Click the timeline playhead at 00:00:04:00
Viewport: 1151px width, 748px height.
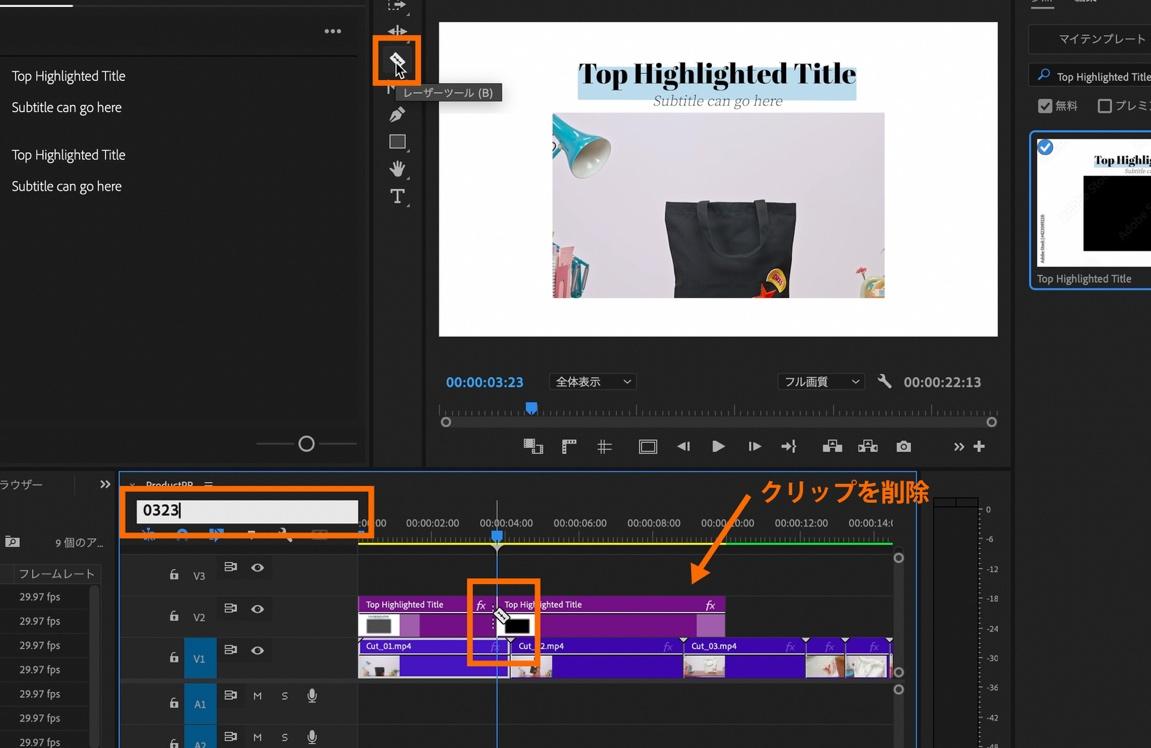(497, 537)
